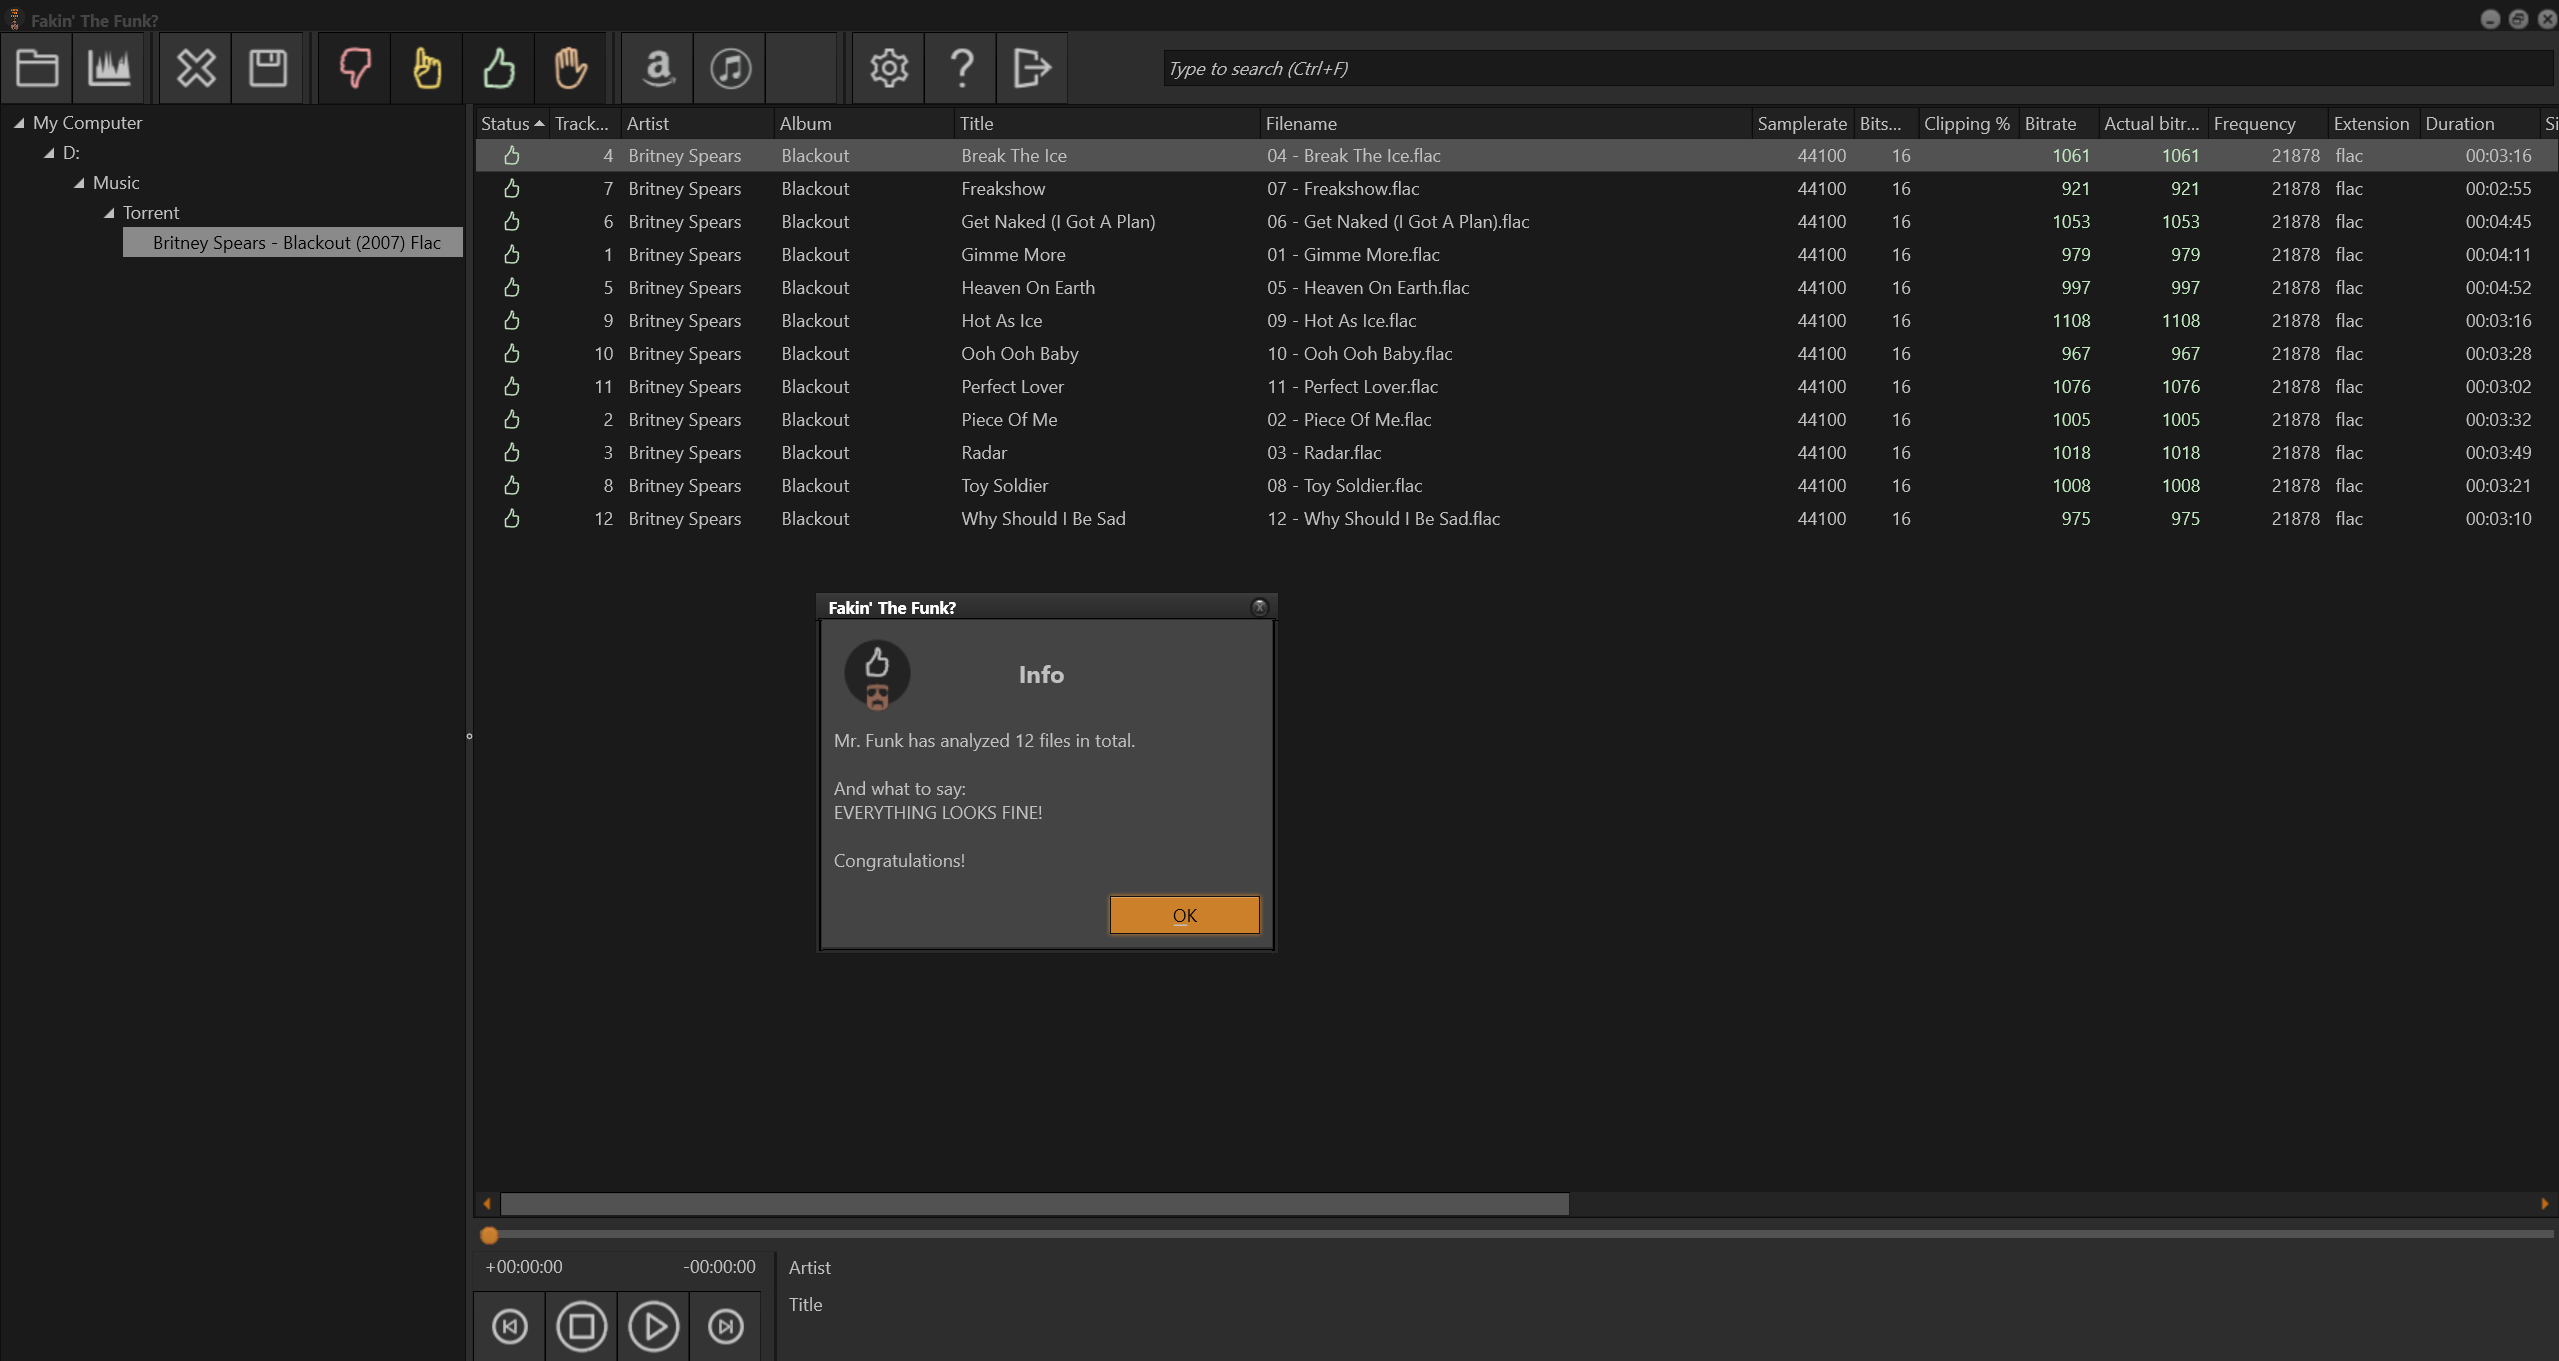The height and width of the screenshot is (1361, 2559).
Task: Open the Amazon search icon
Action: [658, 68]
